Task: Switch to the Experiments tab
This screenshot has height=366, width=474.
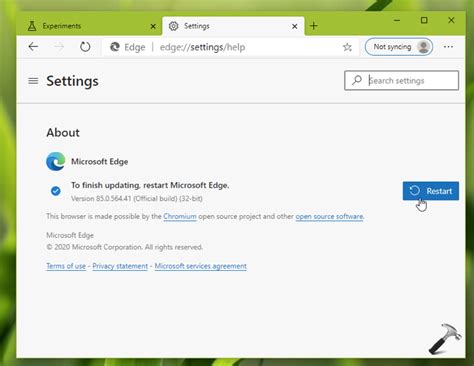Action: click(x=89, y=26)
